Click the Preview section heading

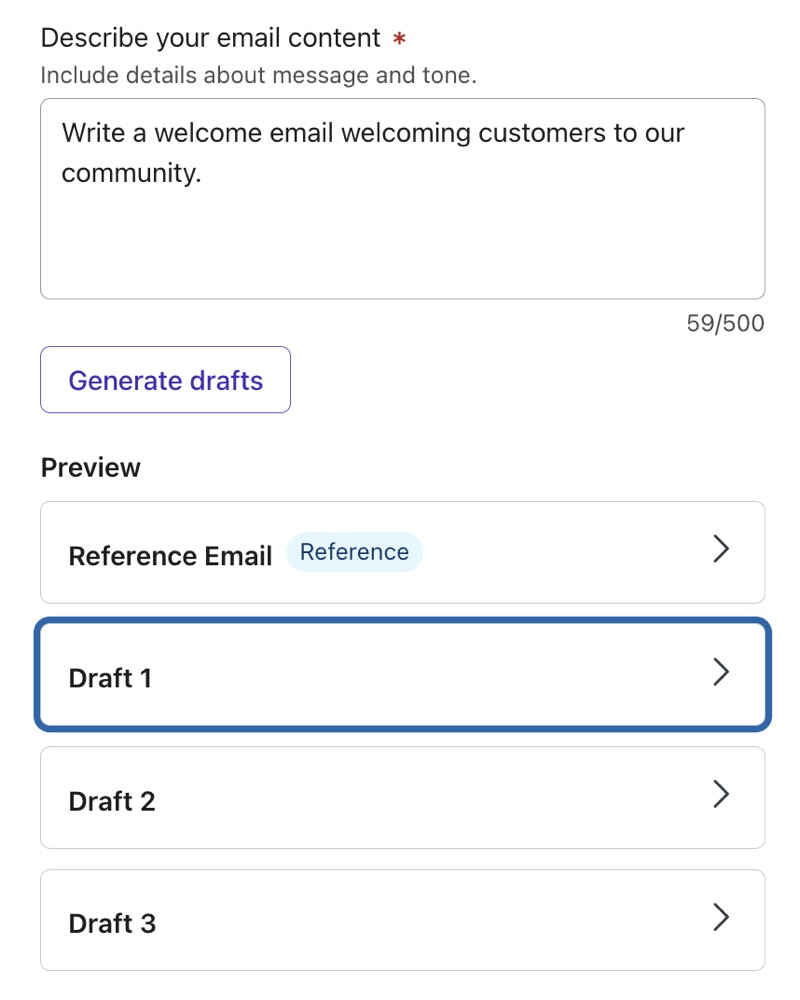(x=91, y=468)
